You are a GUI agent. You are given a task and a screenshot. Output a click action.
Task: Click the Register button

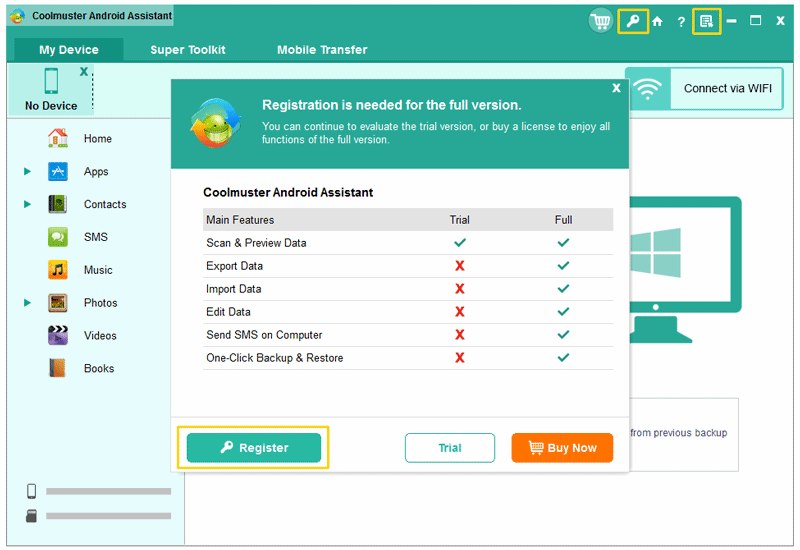coord(254,447)
